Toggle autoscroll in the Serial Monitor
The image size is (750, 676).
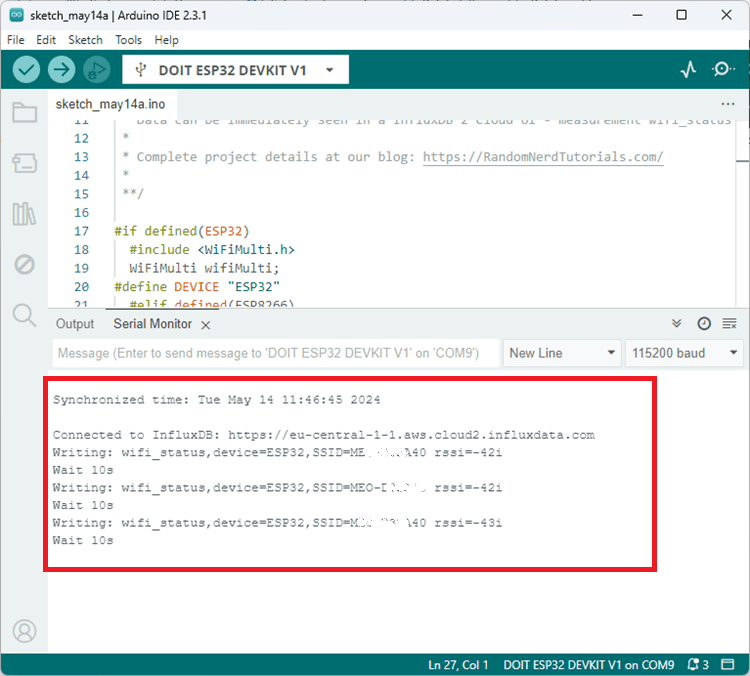coord(677,324)
